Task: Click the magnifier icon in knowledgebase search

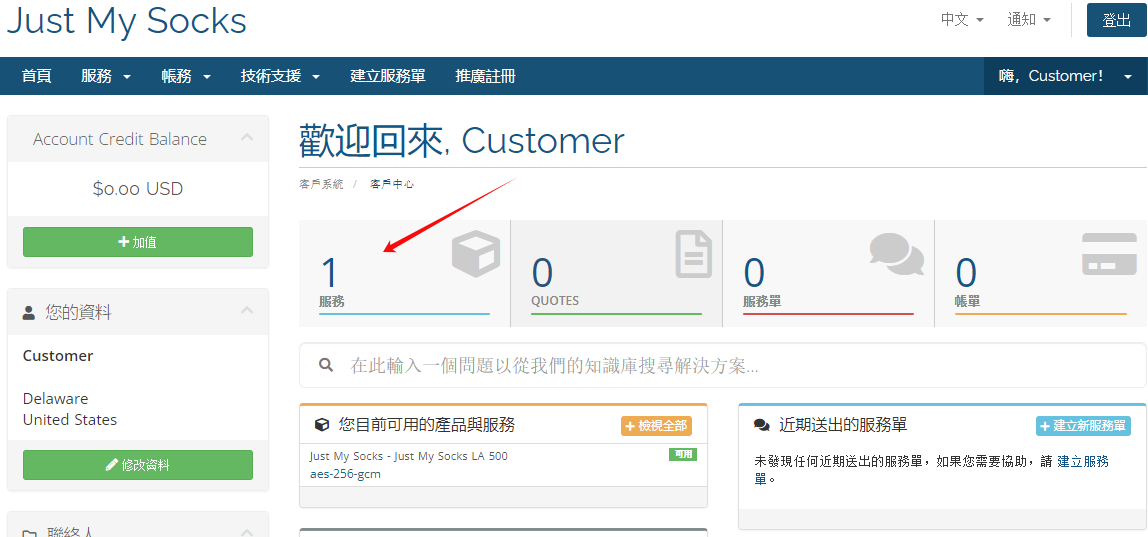Action: point(326,366)
